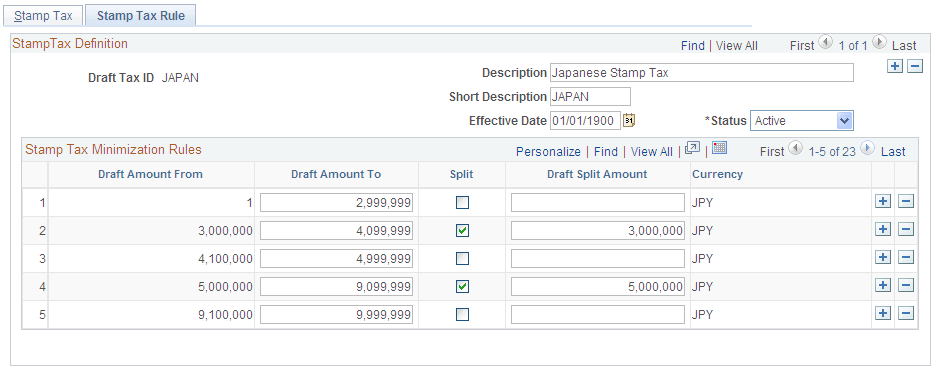This screenshot has width=938, height=372.
Task: Edit Draft Amount To 9,999,999 field
Action: [x=336, y=315]
